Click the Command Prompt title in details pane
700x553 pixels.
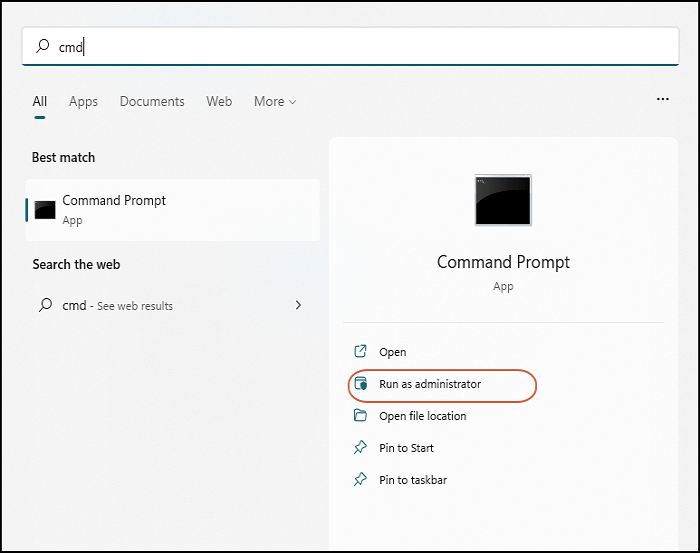point(503,262)
